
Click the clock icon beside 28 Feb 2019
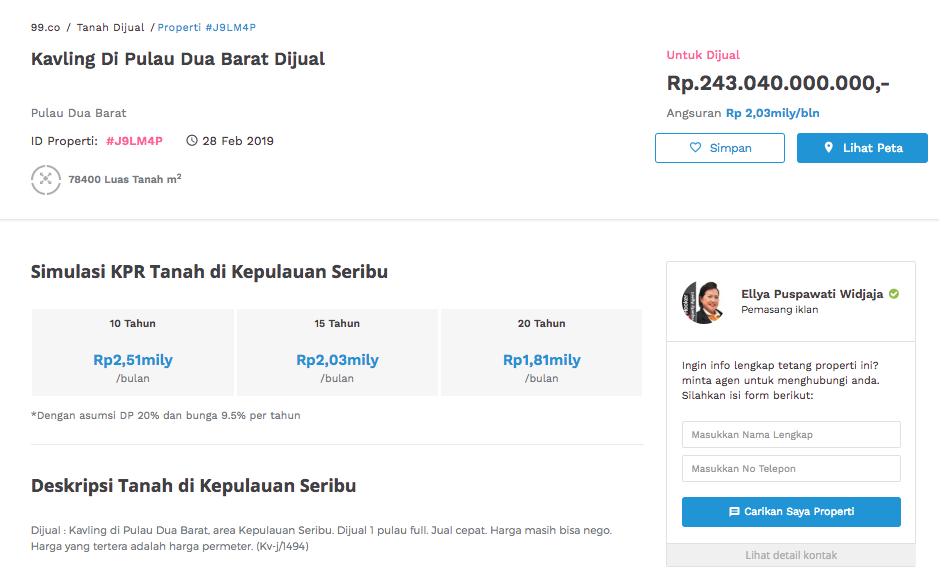point(192,141)
